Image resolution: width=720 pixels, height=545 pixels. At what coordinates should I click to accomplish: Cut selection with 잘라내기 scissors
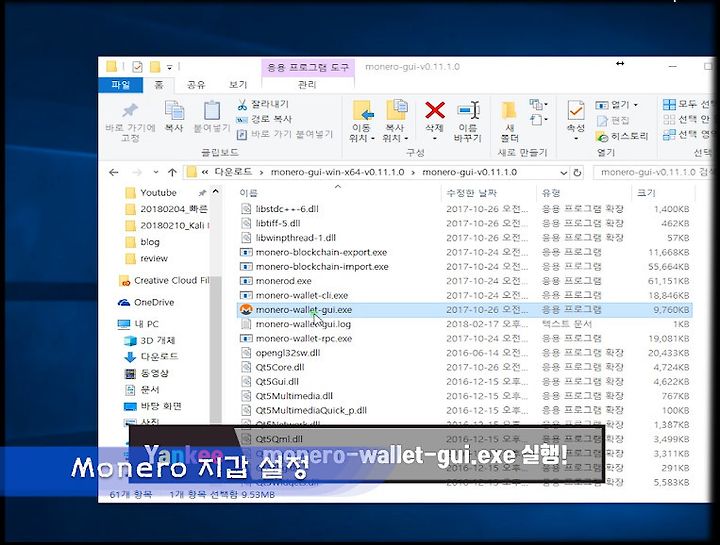point(263,104)
